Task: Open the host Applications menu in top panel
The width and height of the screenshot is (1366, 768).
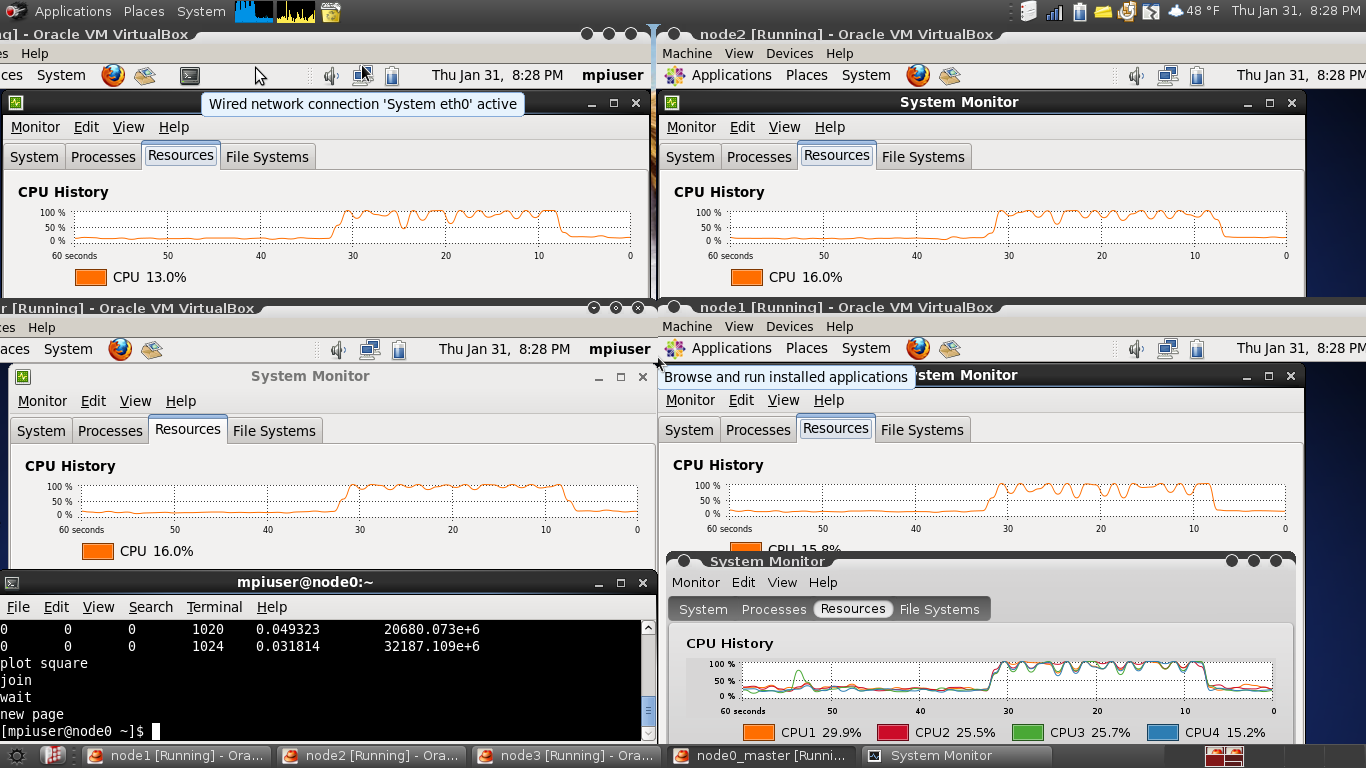Action: click(72, 11)
